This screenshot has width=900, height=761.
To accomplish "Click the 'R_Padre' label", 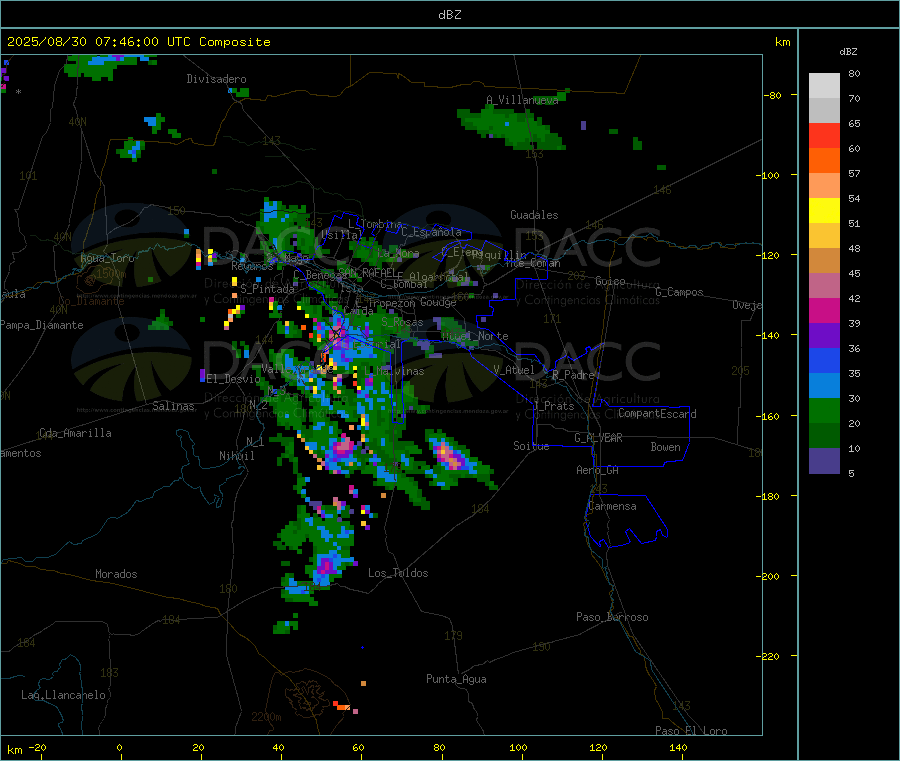I will 573,375.
